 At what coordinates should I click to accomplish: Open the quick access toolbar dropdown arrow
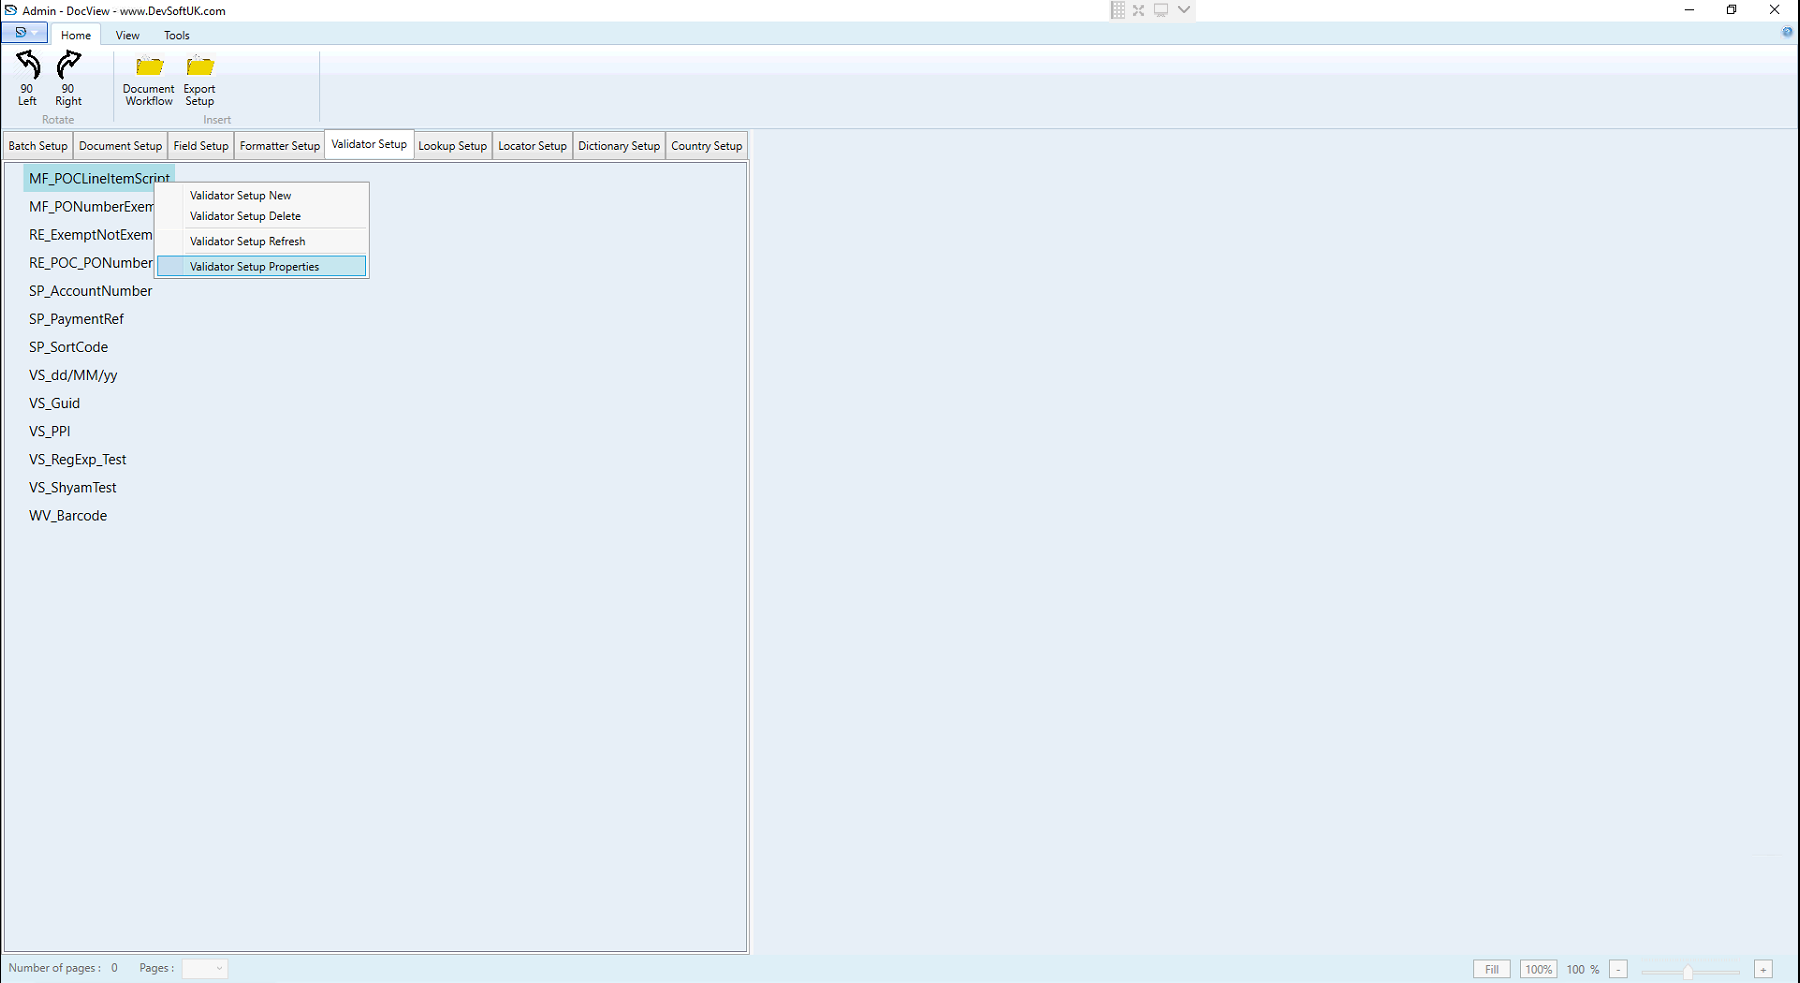[36, 32]
